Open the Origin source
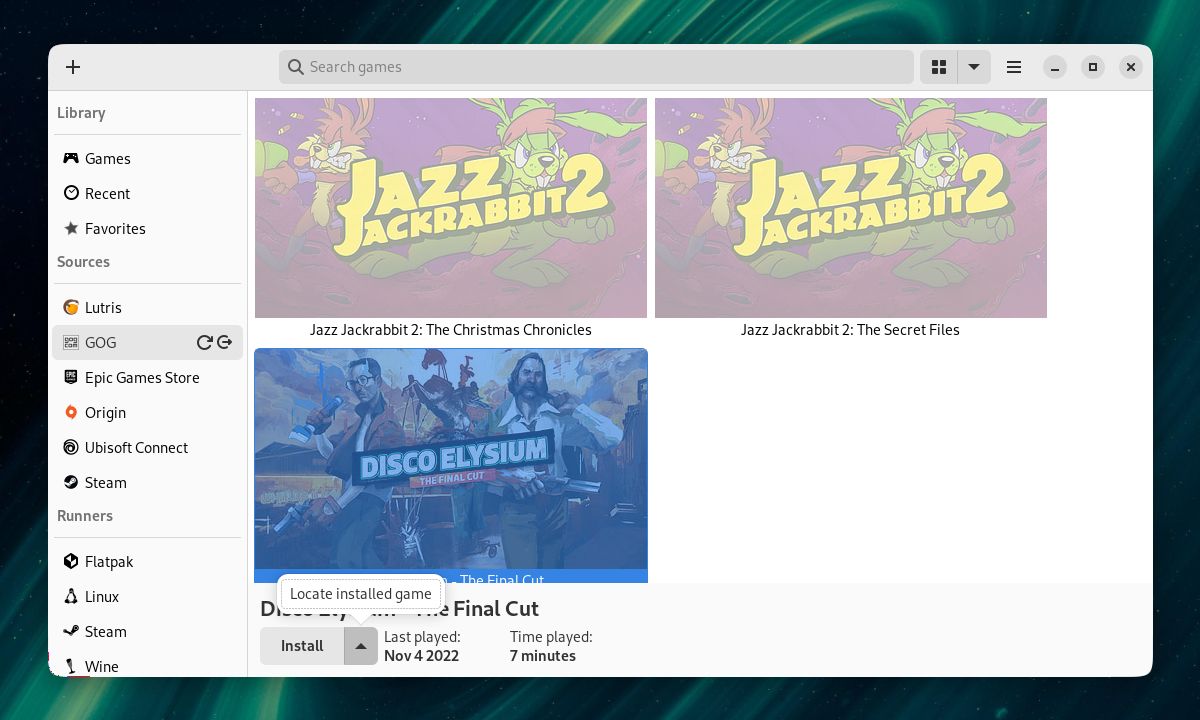 pos(105,412)
